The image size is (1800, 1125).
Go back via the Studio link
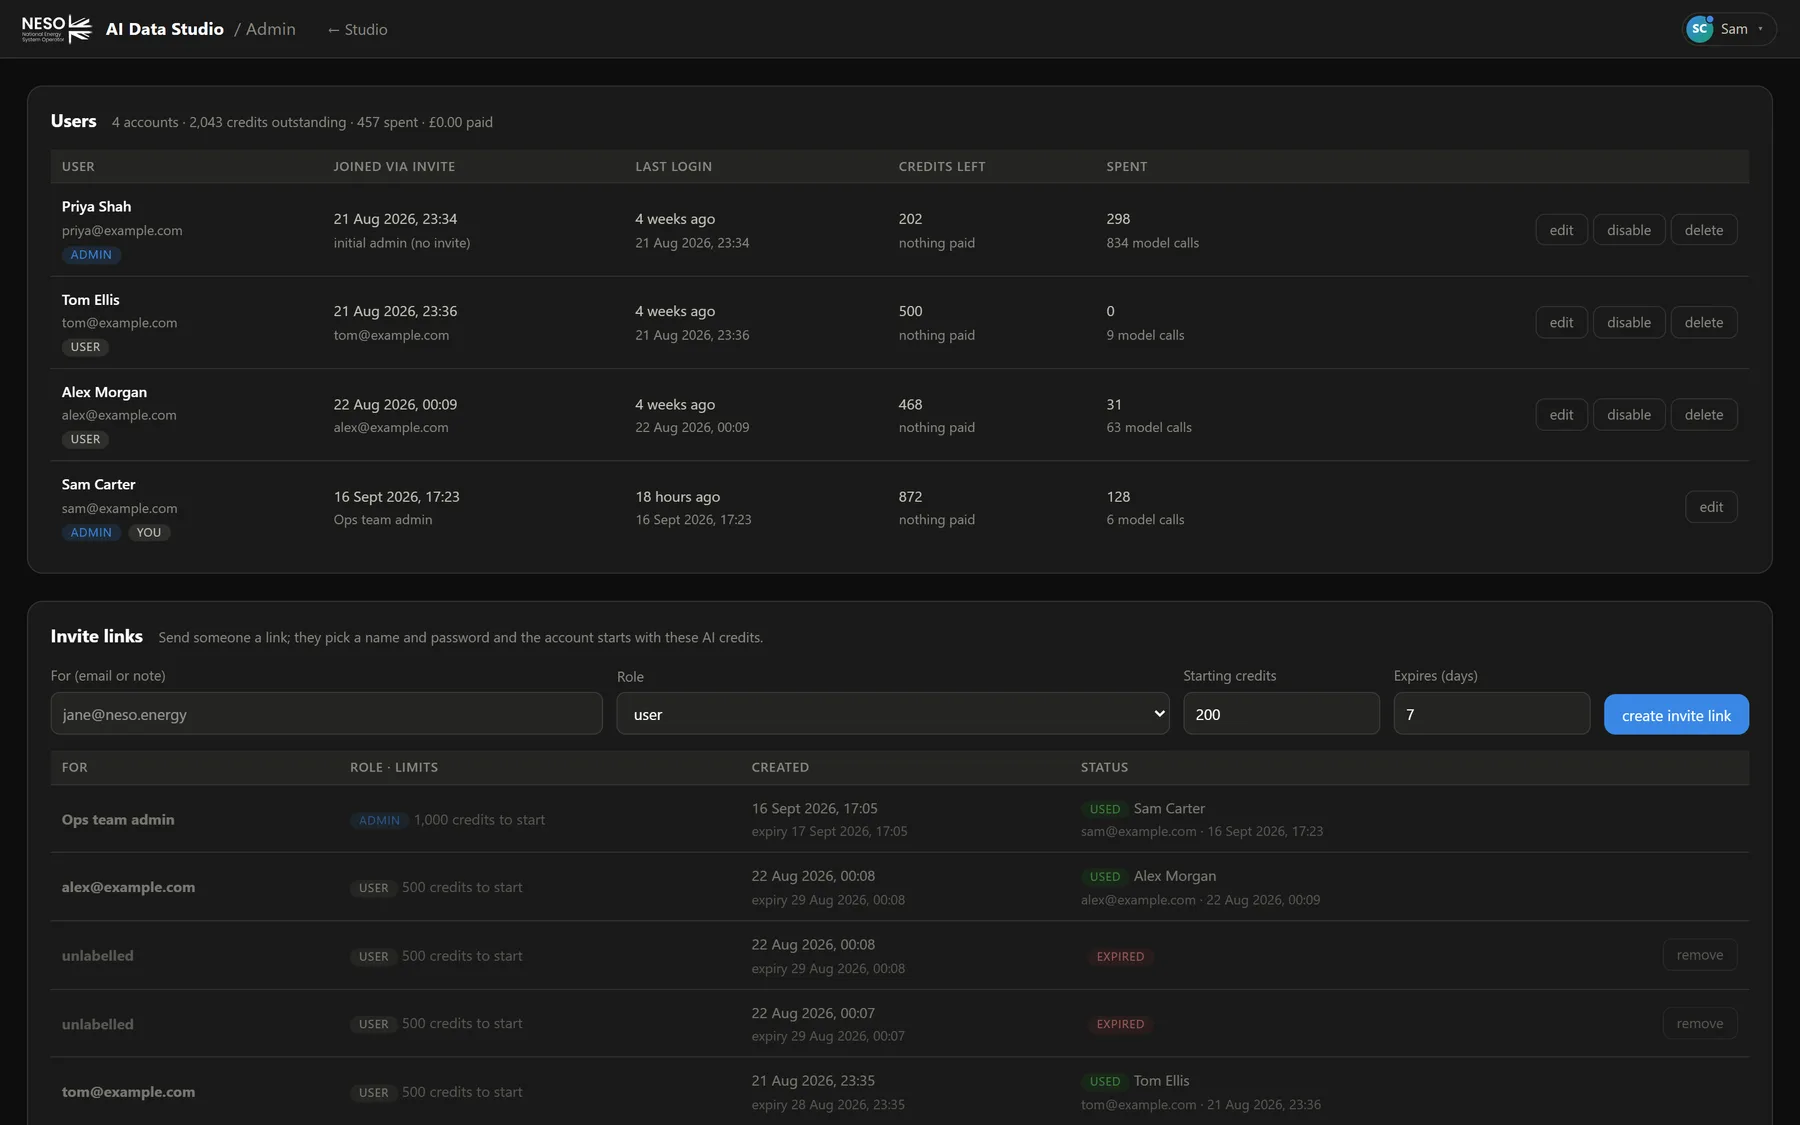pos(357,30)
